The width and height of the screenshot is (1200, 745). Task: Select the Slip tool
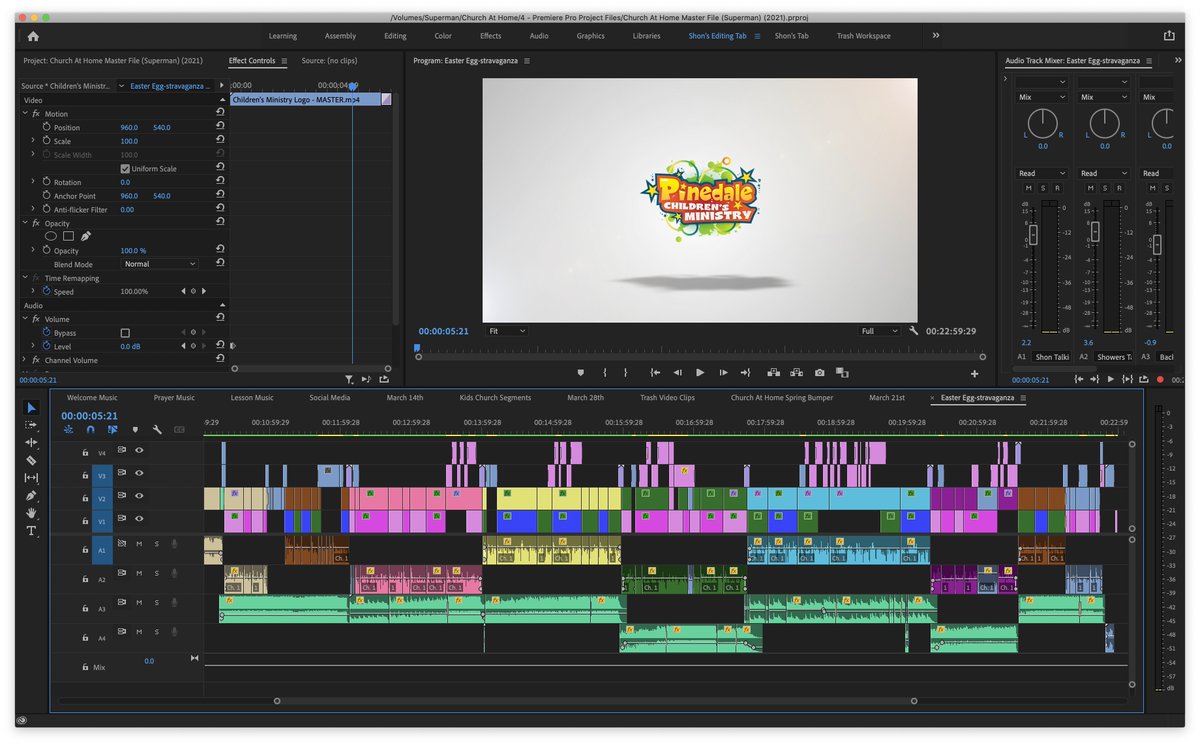click(x=31, y=478)
